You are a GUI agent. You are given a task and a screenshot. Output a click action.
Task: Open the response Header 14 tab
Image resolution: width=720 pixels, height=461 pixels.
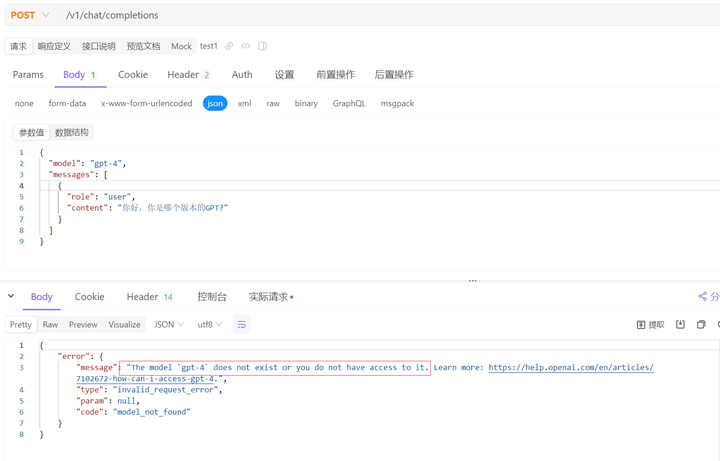coord(150,297)
